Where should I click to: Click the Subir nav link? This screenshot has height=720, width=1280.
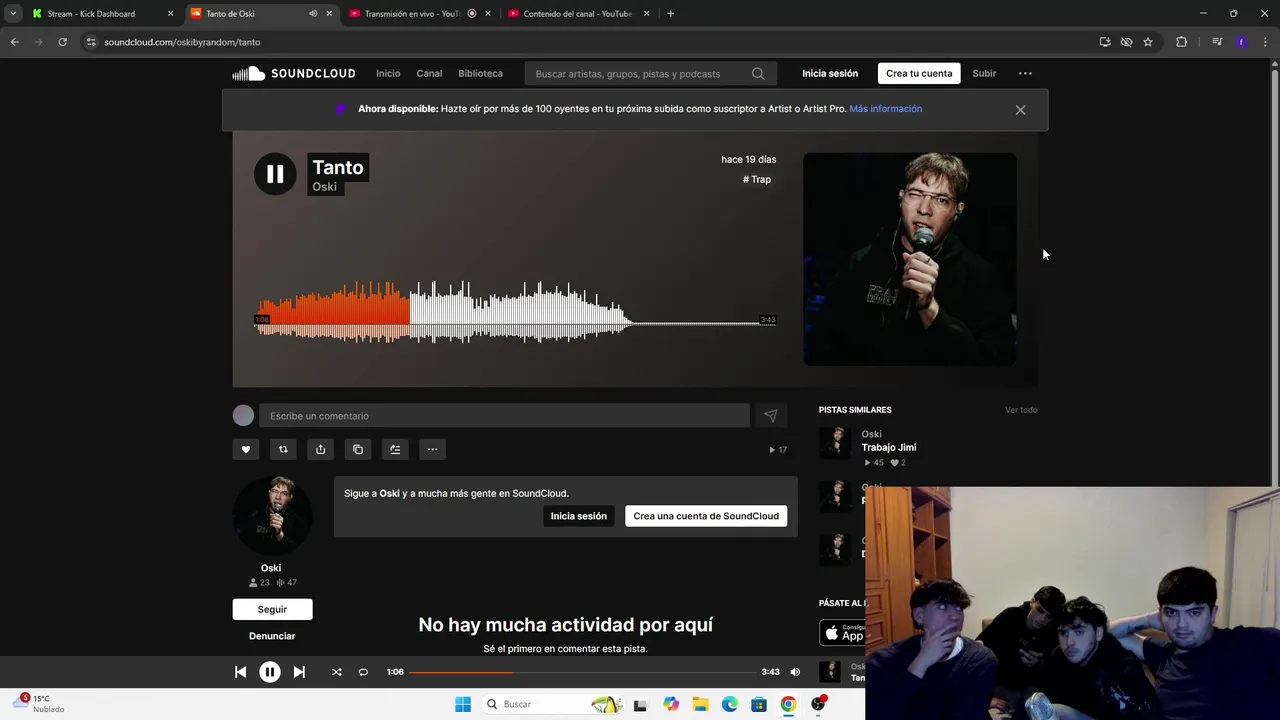(x=984, y=73)
